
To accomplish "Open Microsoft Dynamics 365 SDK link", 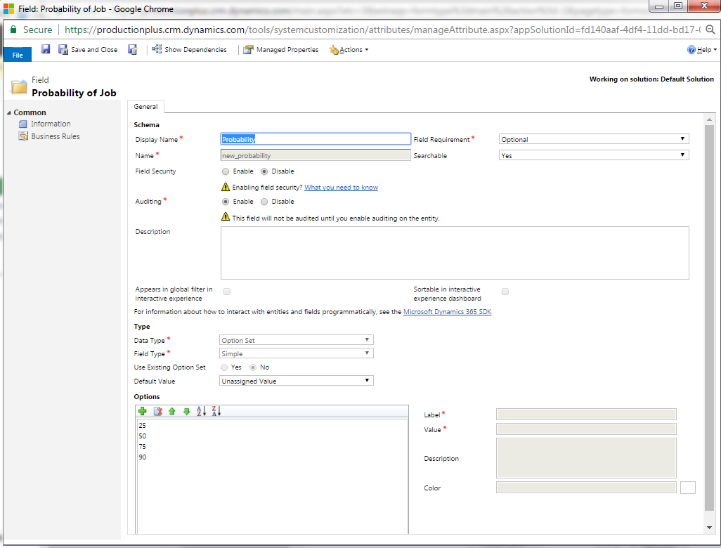I will click(x=446, y=312).
